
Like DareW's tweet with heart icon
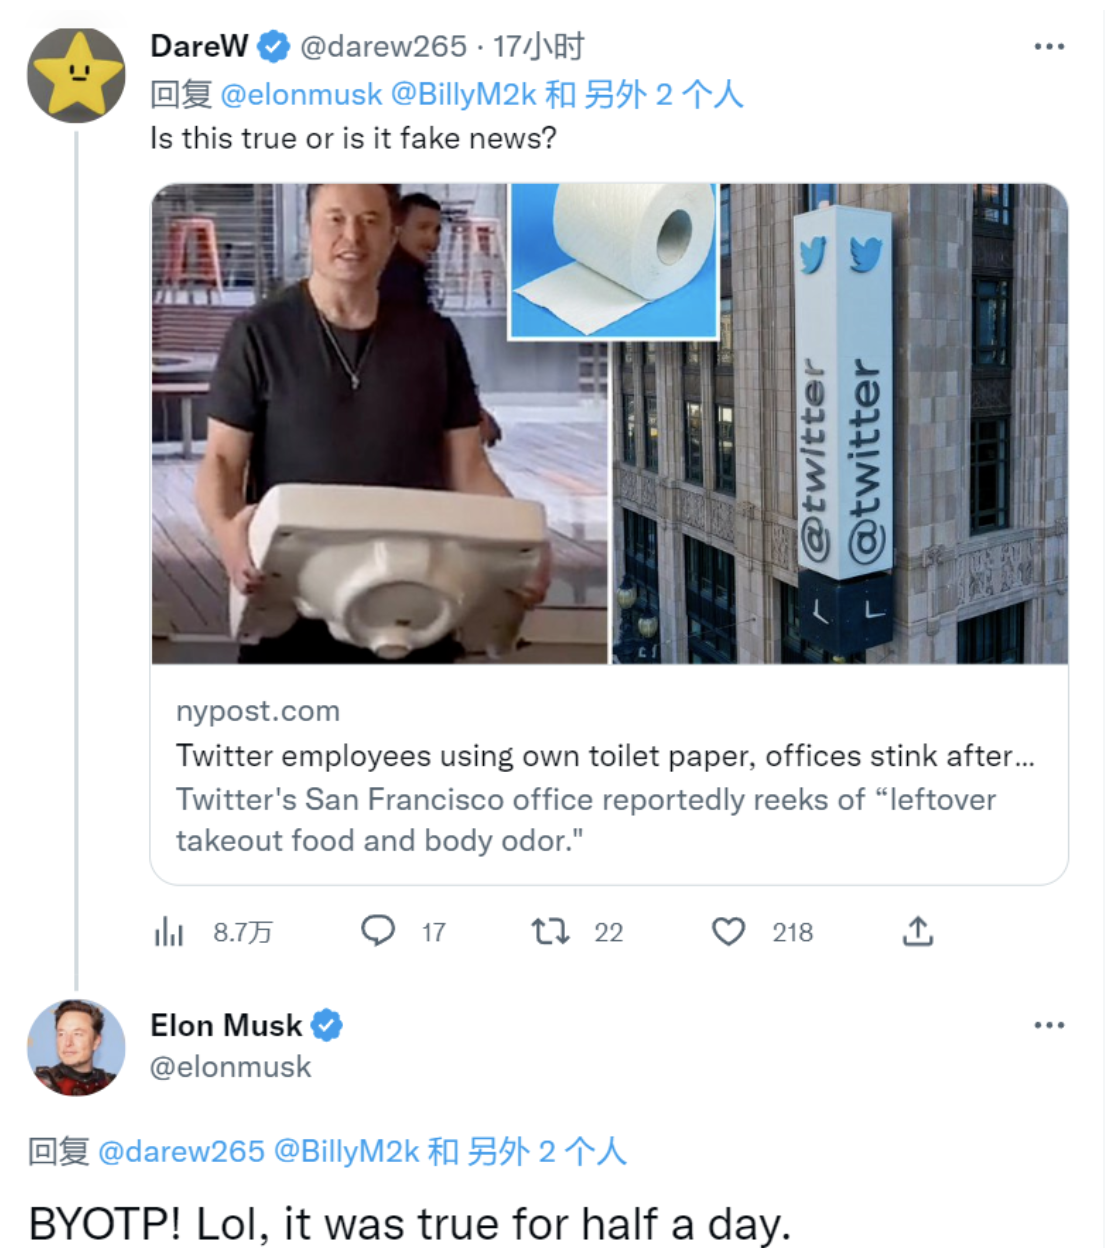[x=728, y=932]
